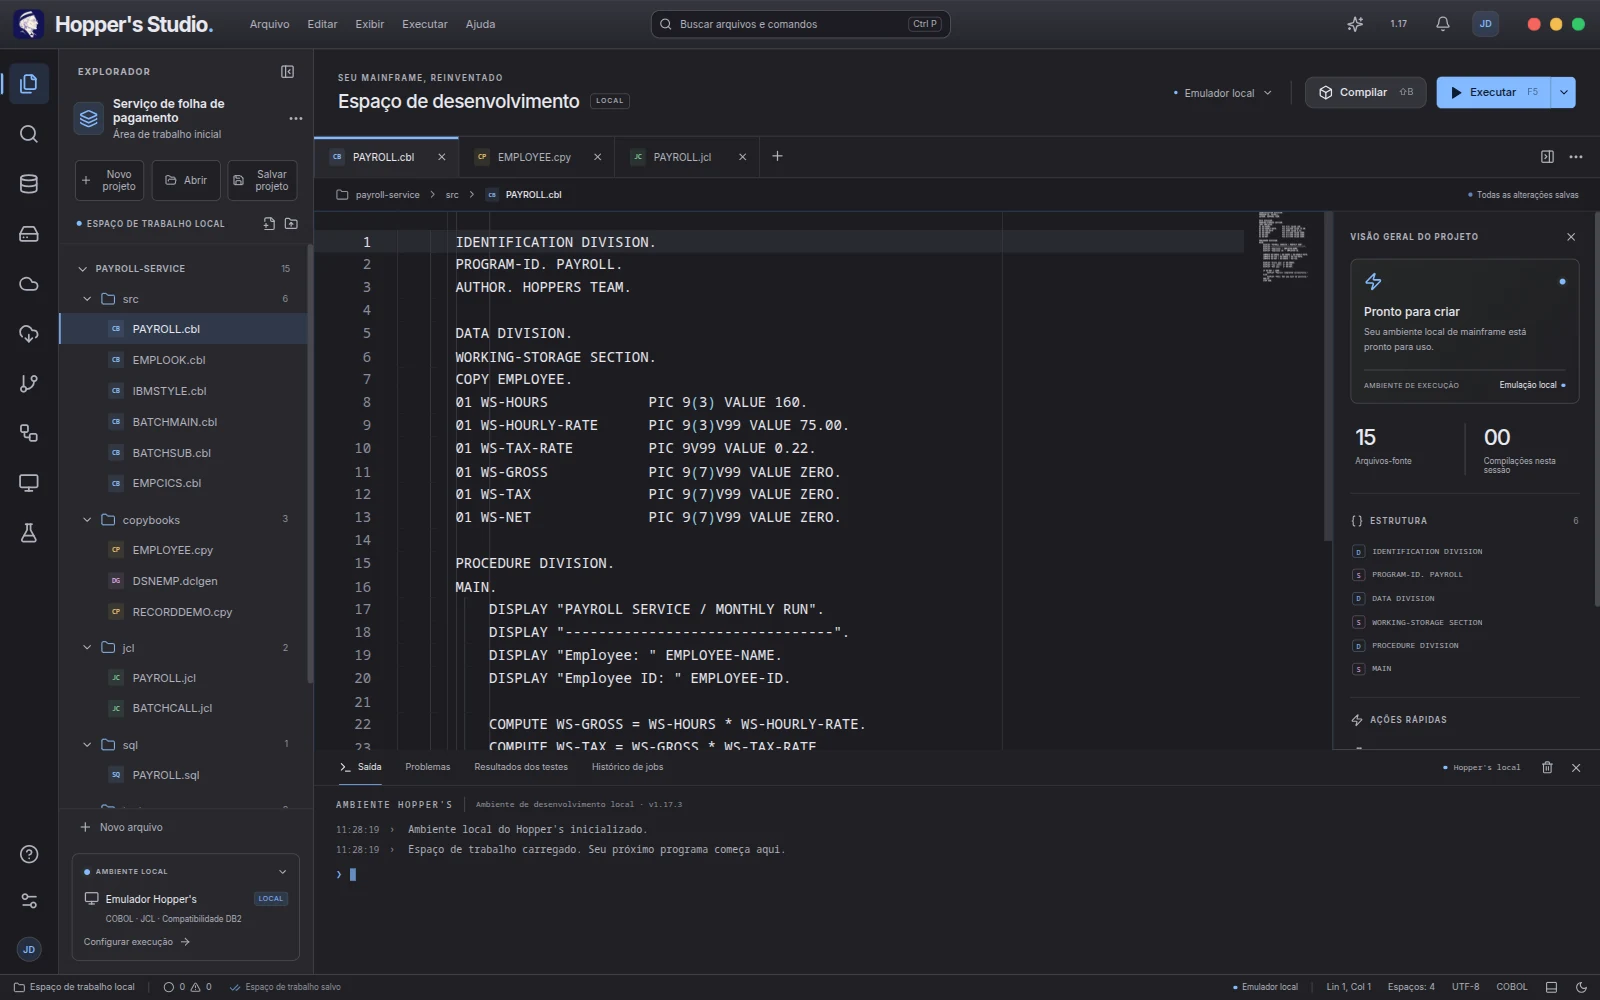Click Novo arquivo in the explorer
Image resolution: width=1600 pixels, height=1000 pixels.
pos(122,827)
